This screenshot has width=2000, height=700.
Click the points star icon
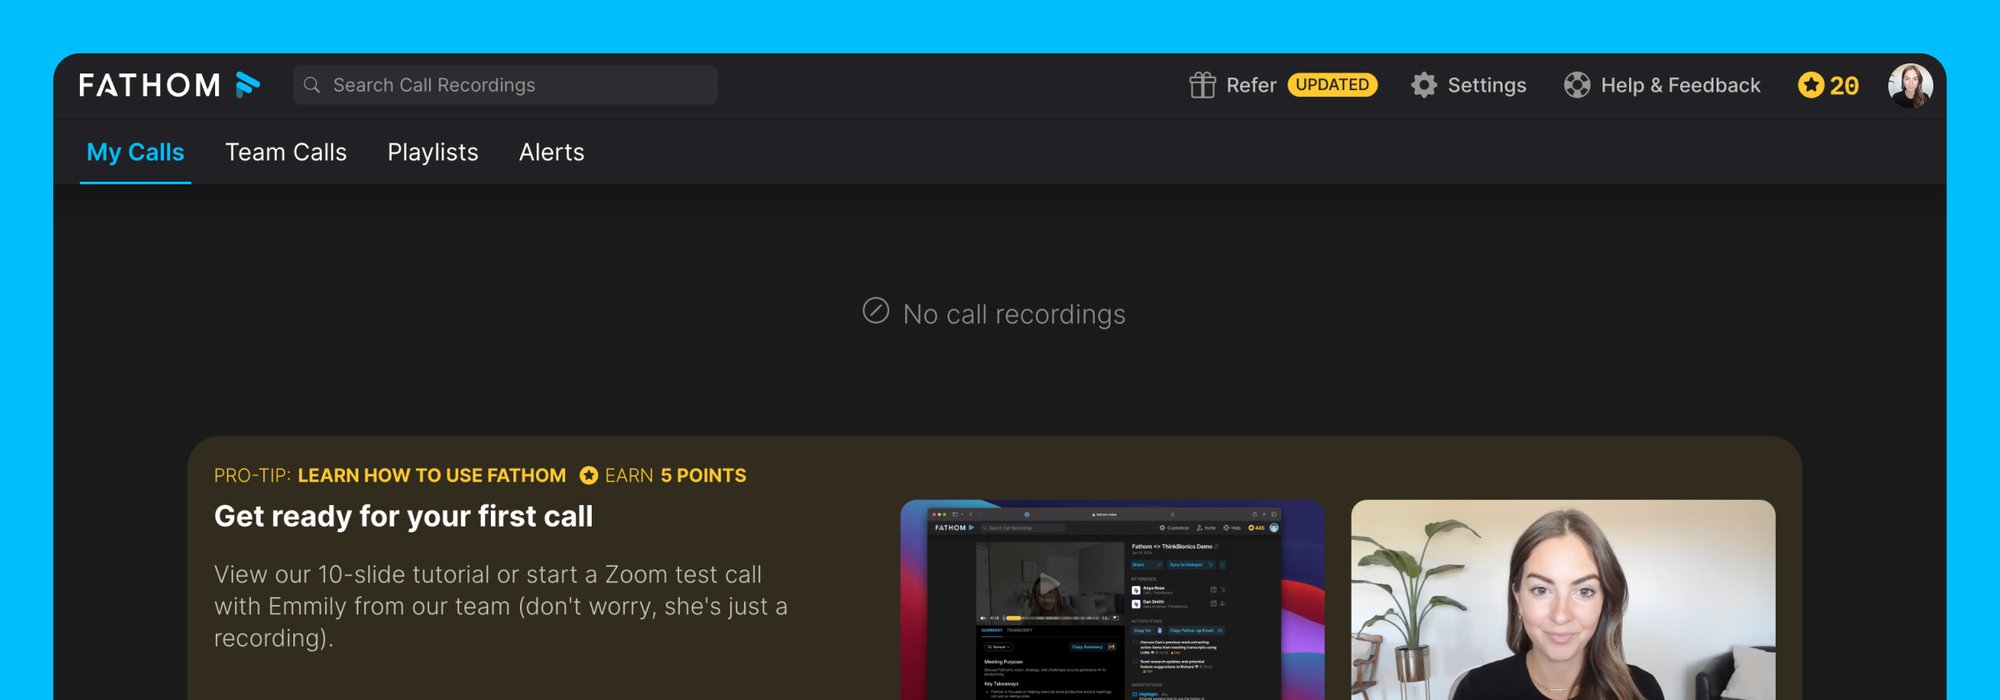[x=1811, y=85]
